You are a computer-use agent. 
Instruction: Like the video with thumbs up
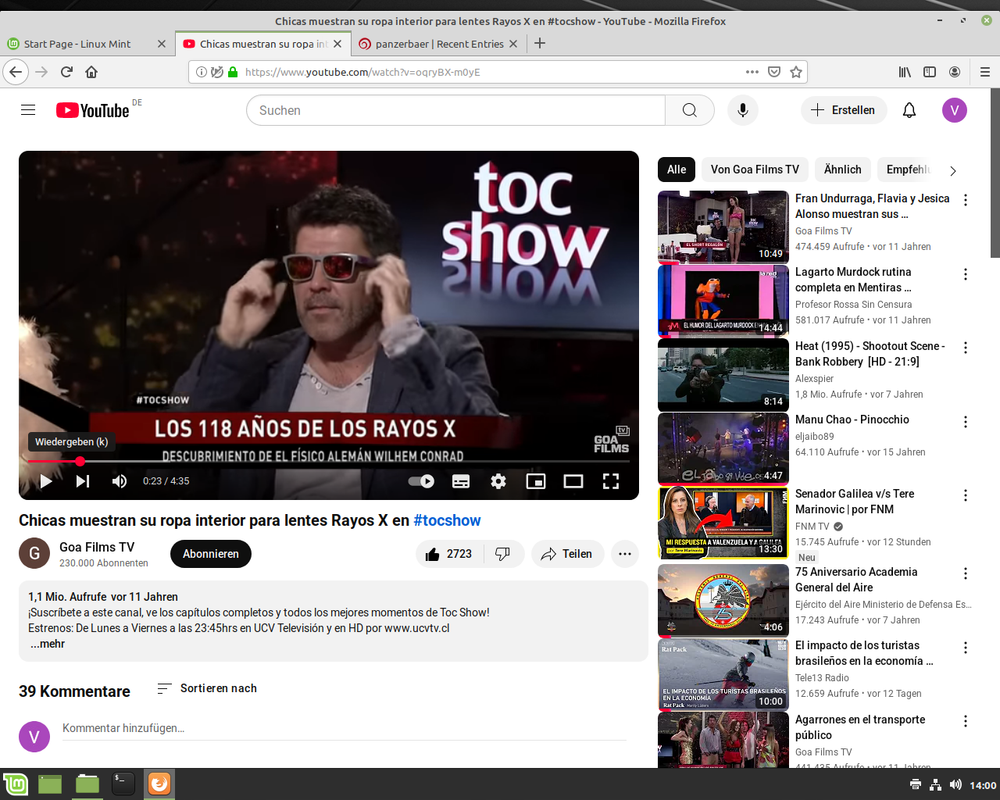pos(450,554)
